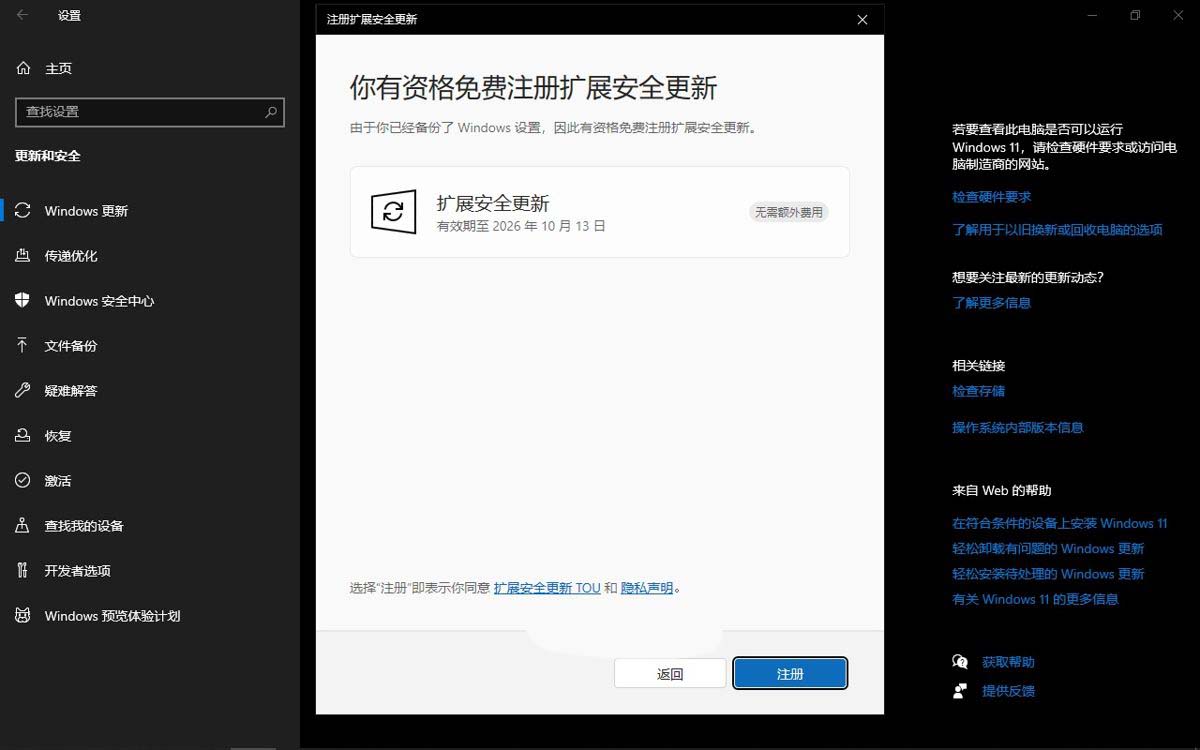The image size is (1200, 750).
Task: Click the 文件备份 upload arrow icon
Action: click(x=23, y=346)
